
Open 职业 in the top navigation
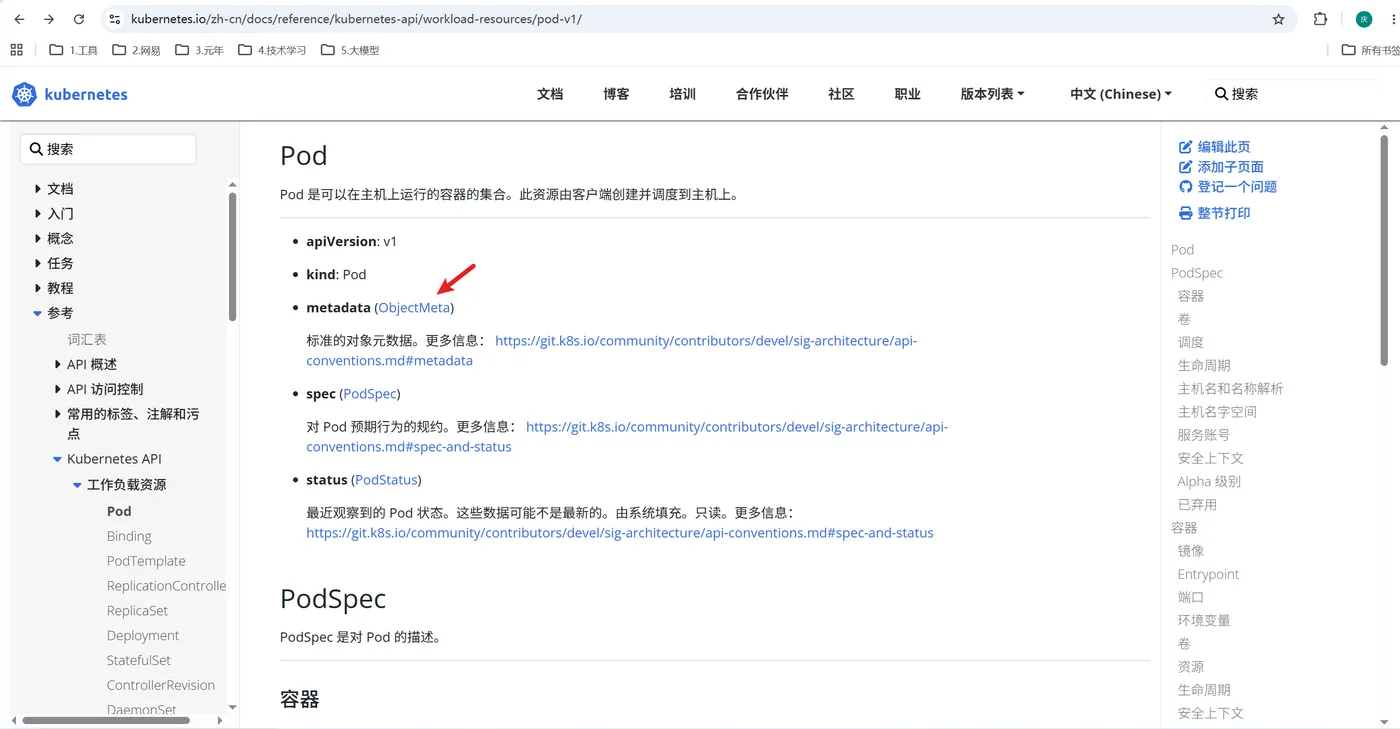coord(908,94)
